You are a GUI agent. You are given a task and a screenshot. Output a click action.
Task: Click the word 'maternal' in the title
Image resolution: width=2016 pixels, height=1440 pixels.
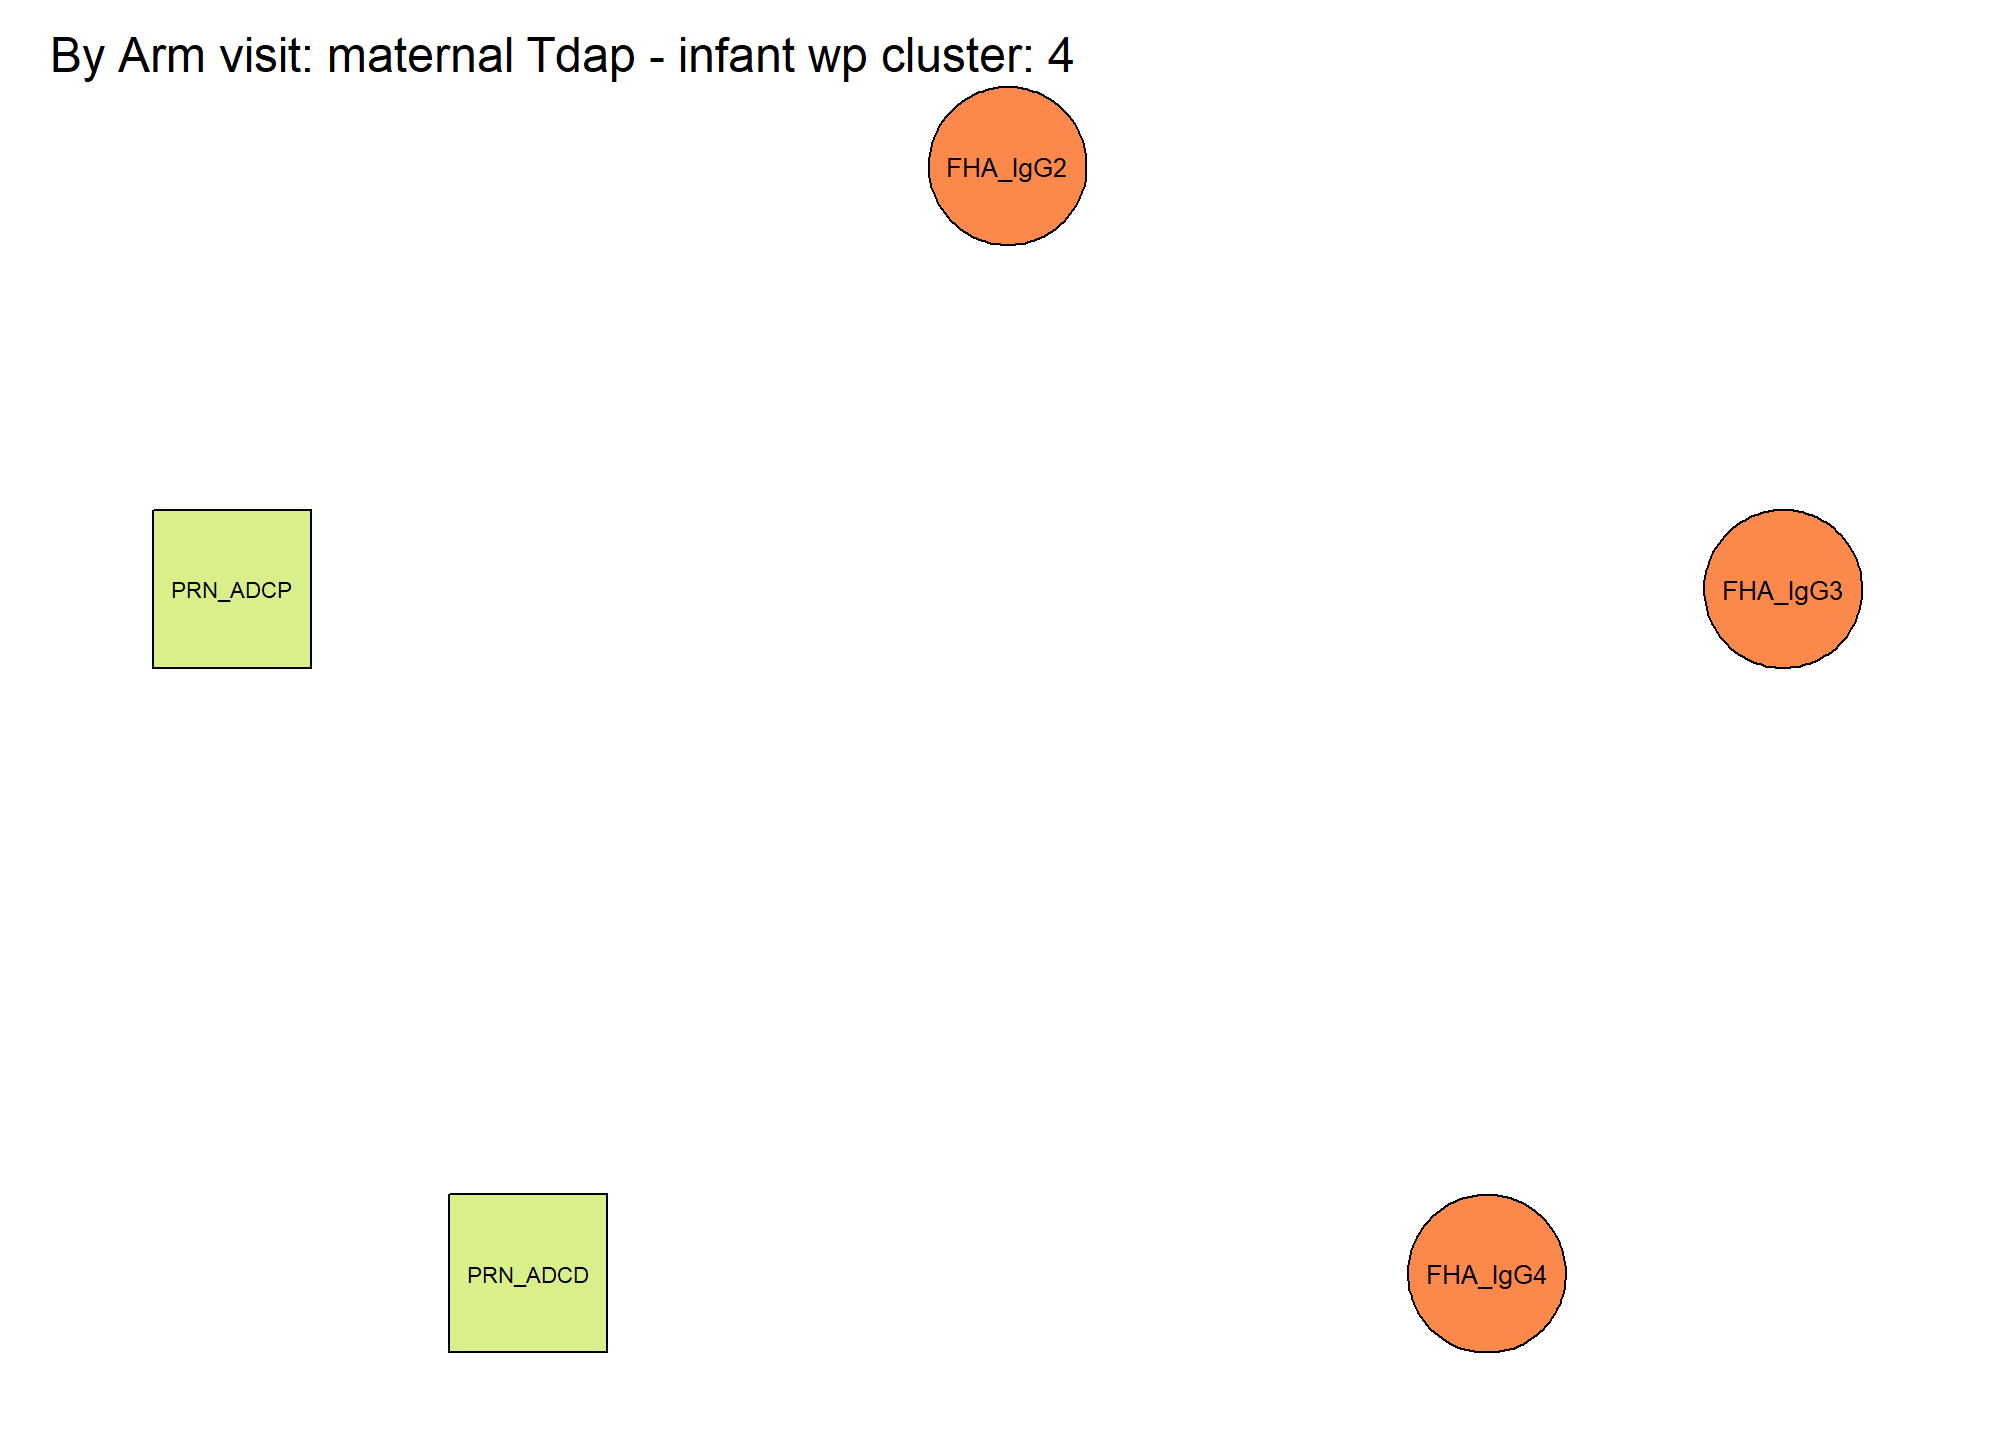(x=419, y=56)
